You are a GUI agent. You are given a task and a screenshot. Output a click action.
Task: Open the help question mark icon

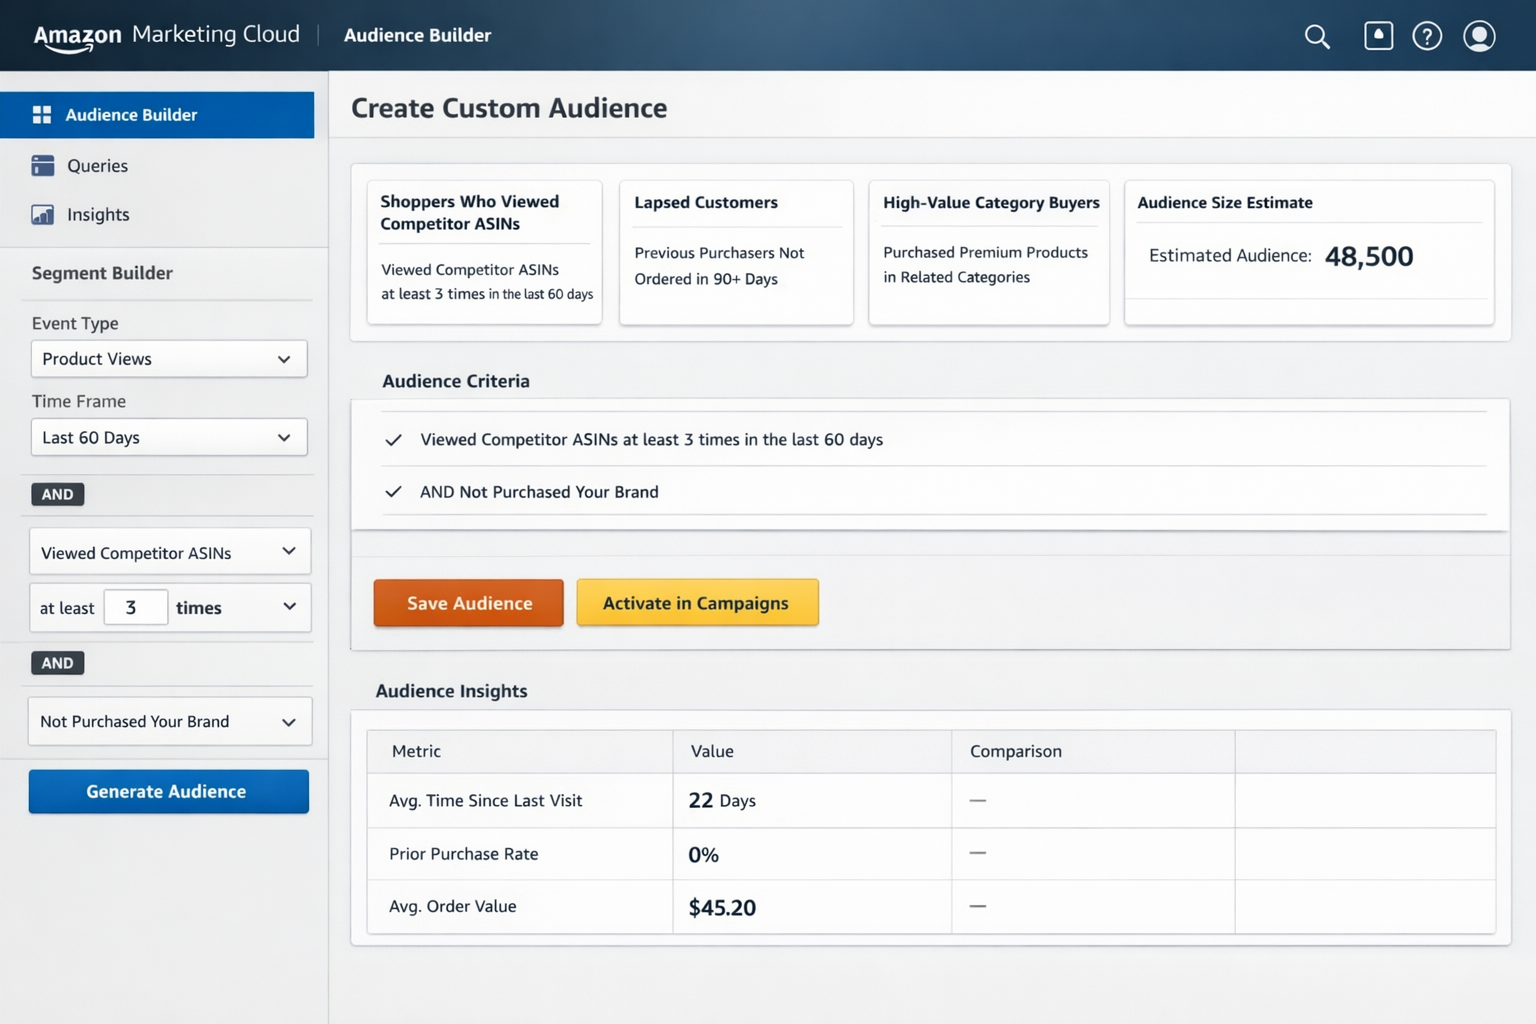click(1427, 36)
